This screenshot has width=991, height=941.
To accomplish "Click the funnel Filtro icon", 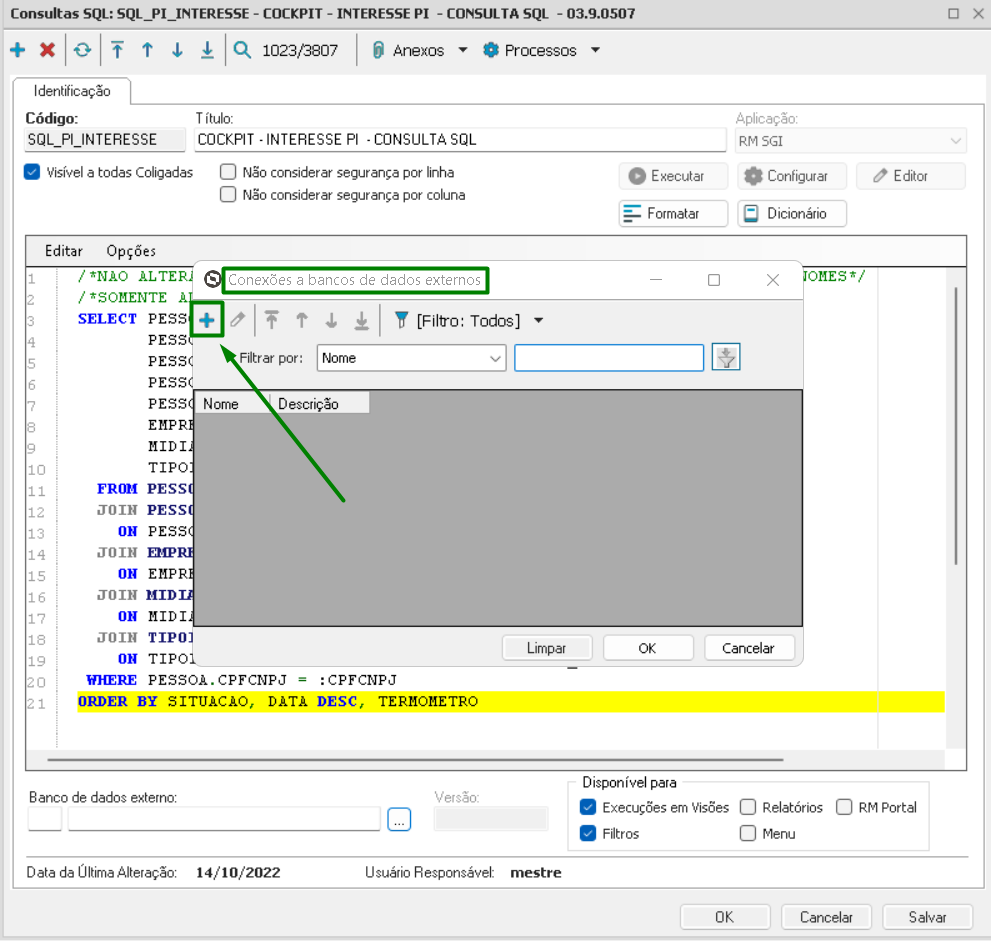I will tap(401, 320).
